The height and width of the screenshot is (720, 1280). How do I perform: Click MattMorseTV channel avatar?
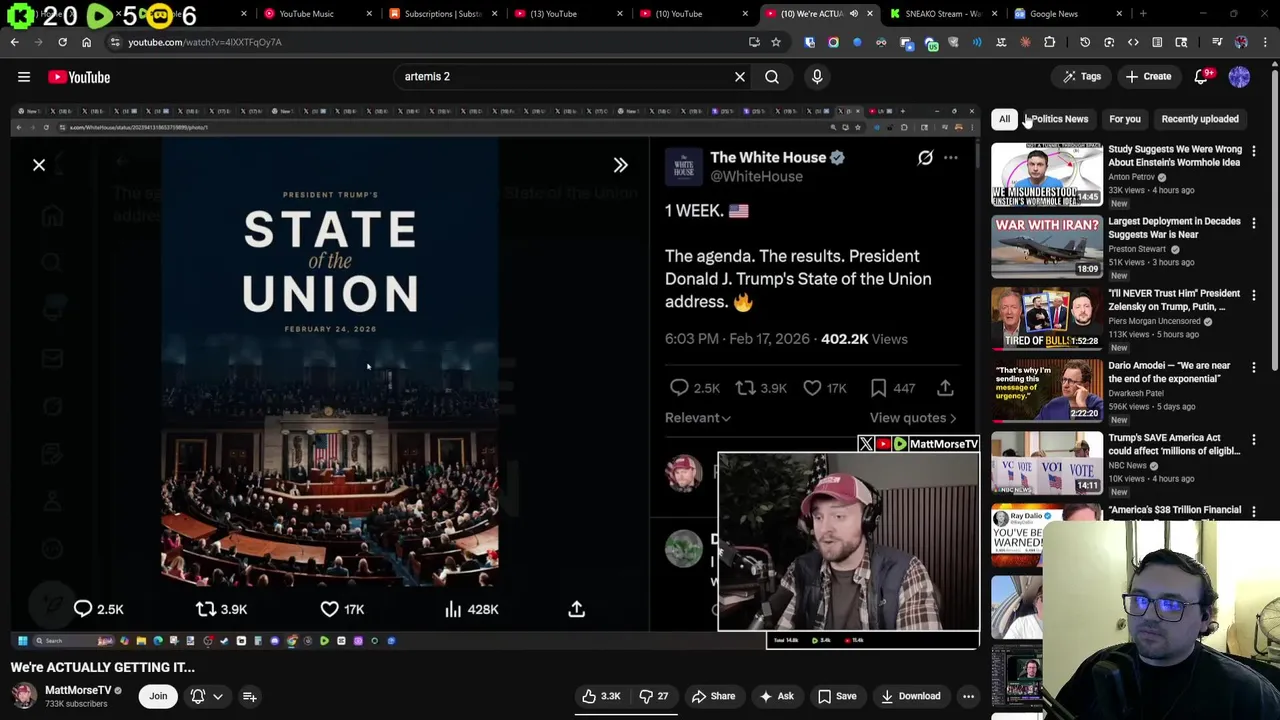(x=24, y=695)
